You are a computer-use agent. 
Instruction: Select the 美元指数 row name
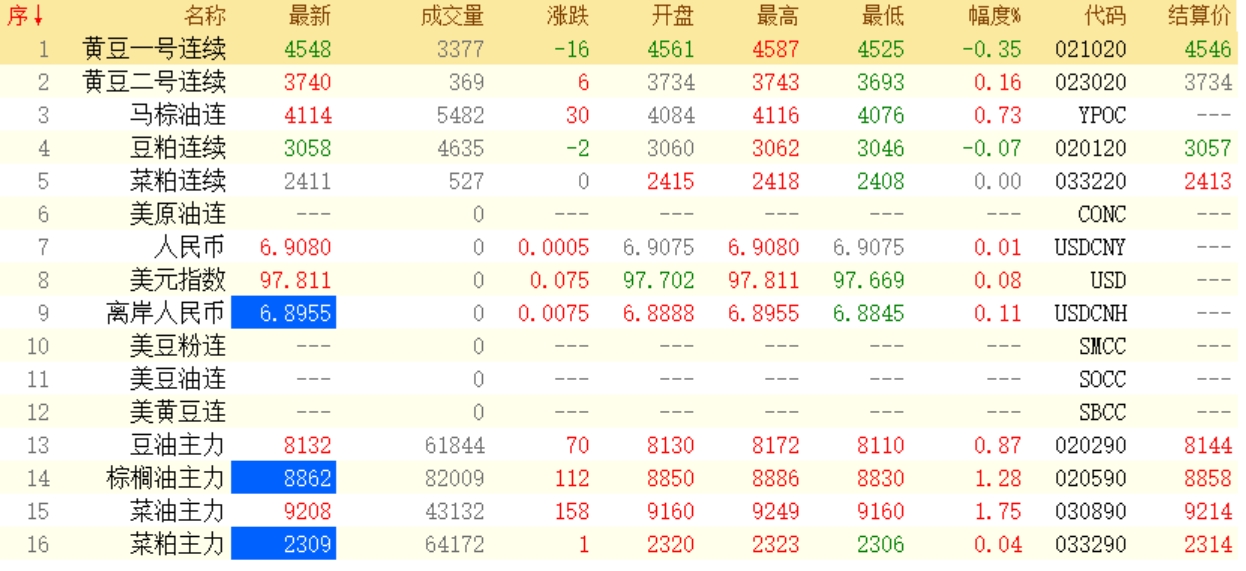point(177,280)
